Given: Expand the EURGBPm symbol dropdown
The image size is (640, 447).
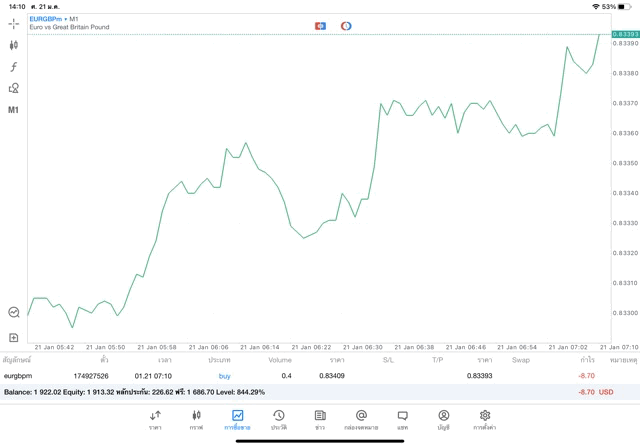Looking at the screenshot, I should [x=48, y=18].
